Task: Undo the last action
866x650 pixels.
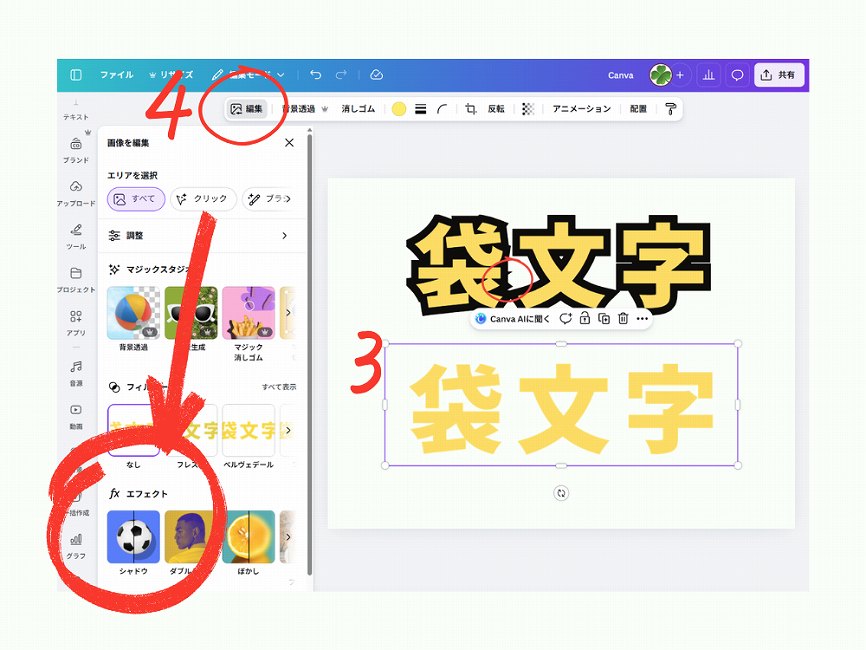Action: (316, 75)
